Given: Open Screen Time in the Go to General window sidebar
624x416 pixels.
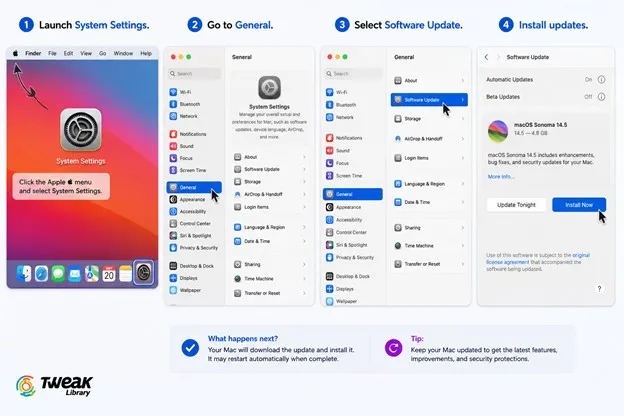Looking at the screenshot, I should tap(194, 170).
